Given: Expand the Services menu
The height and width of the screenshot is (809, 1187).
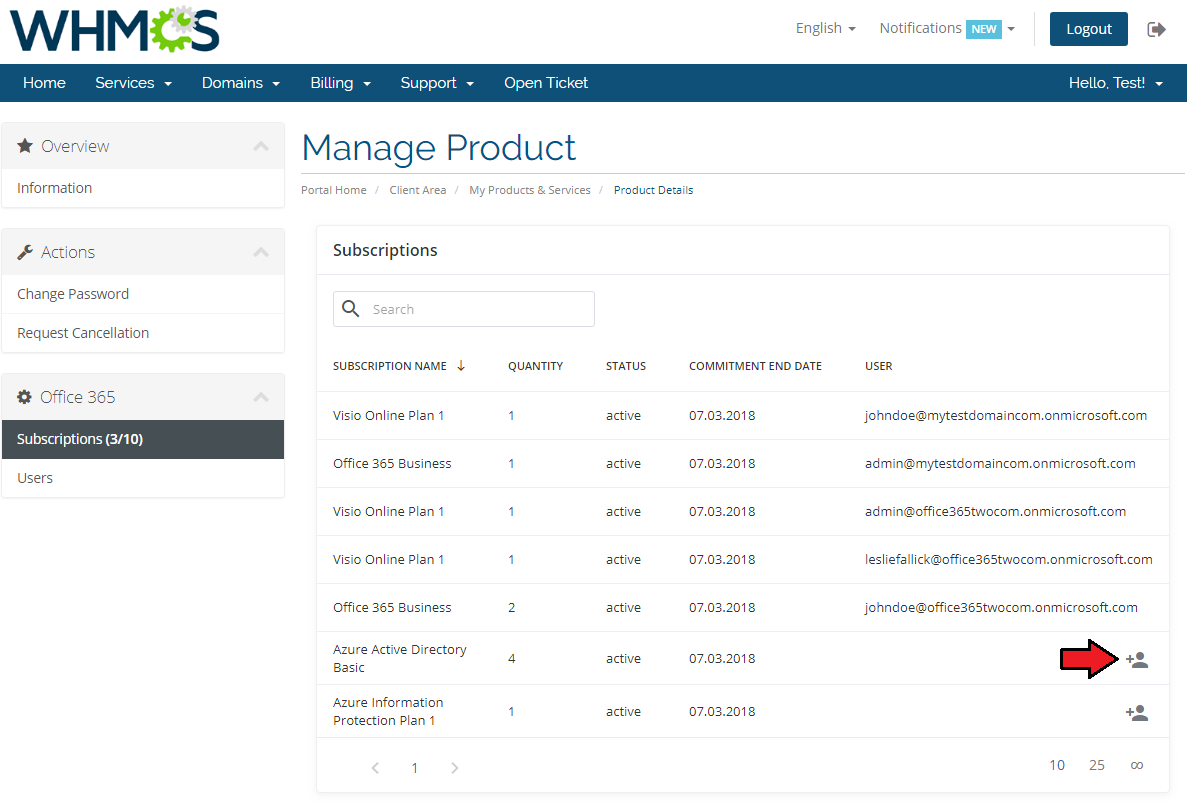Looking at the screenshot, I should 133,82.
